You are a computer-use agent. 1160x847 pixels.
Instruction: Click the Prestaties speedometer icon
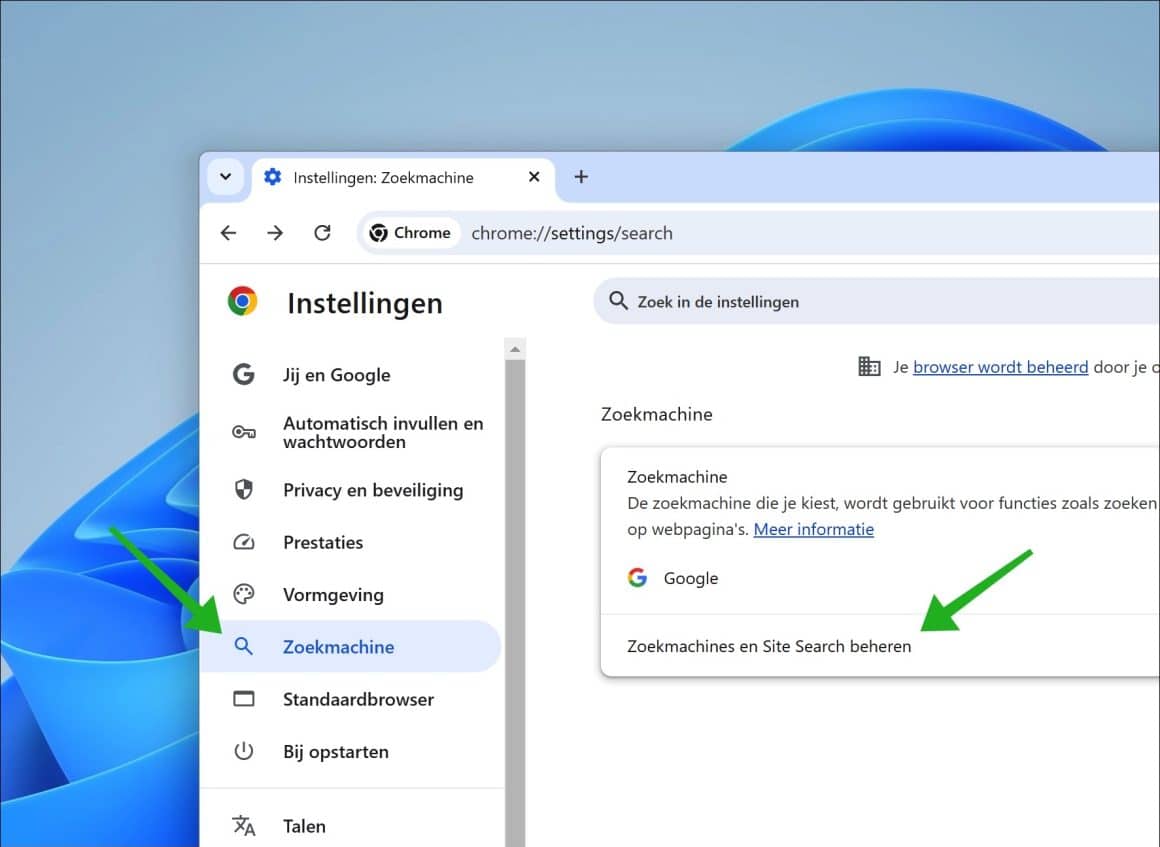[x=244, y=542]
